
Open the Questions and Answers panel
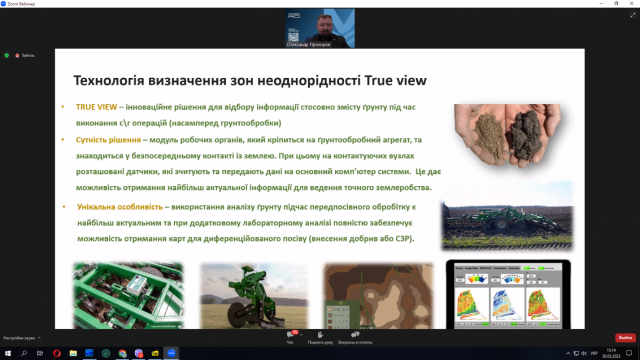click(355, 337)
